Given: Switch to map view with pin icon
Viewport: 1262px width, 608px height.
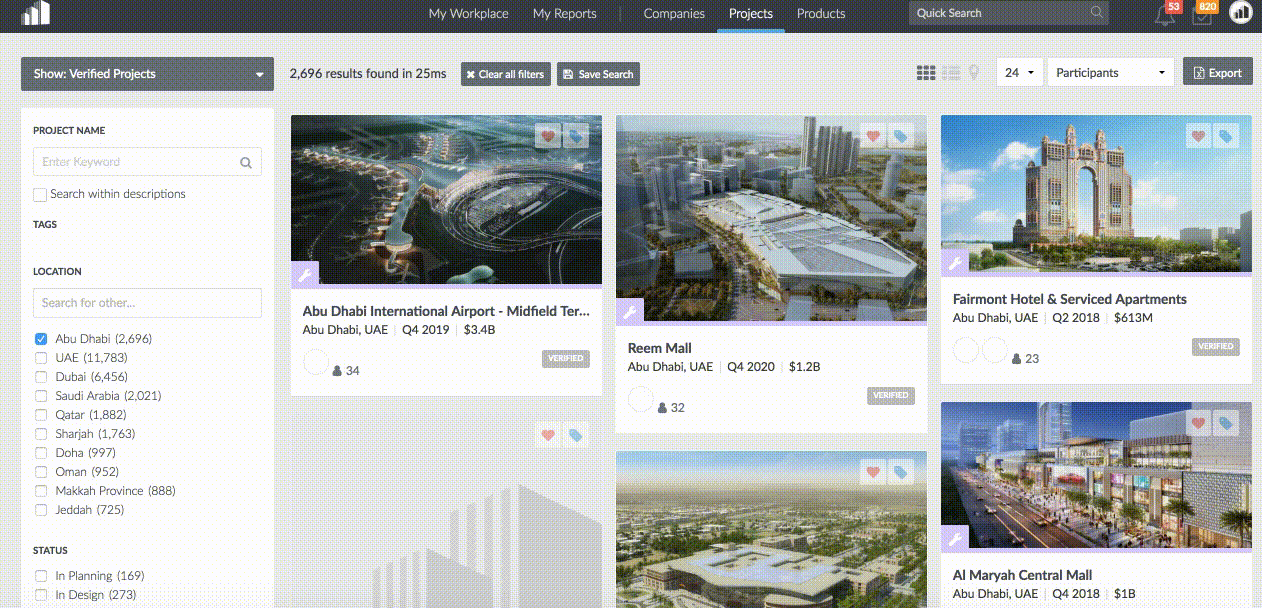Looking at the screenshot, I should pyautogui.click(x=974, y=73).
